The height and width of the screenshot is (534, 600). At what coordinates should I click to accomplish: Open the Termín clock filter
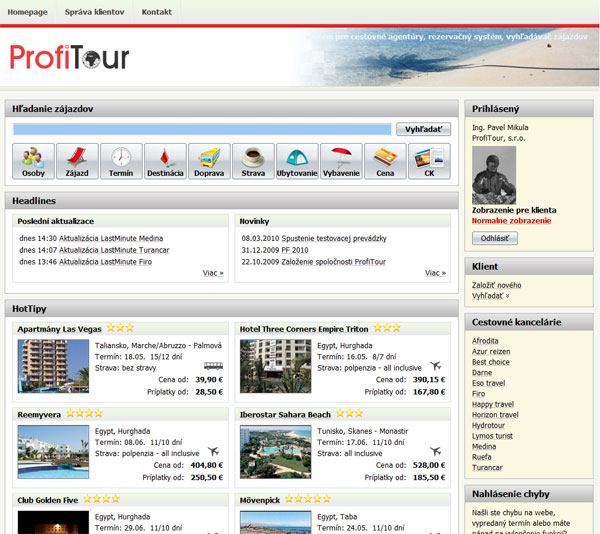pyautogui.click(x=121, y=161)
